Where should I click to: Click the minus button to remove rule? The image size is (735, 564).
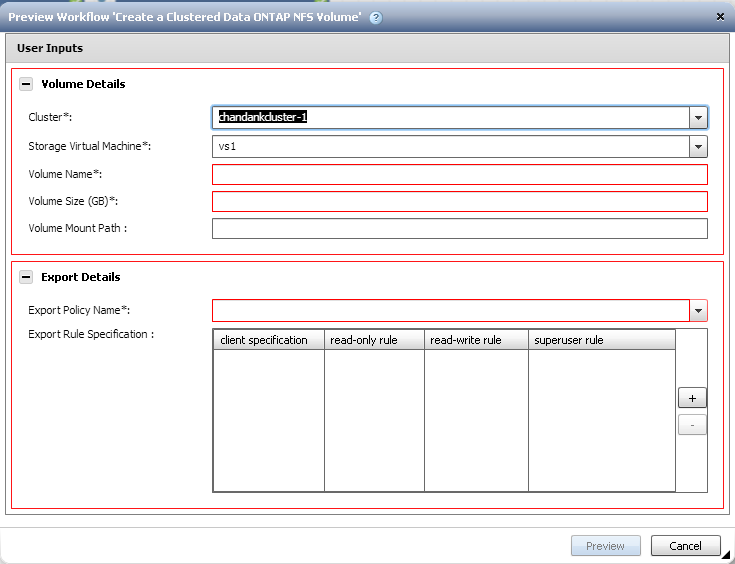pos(692,425)
